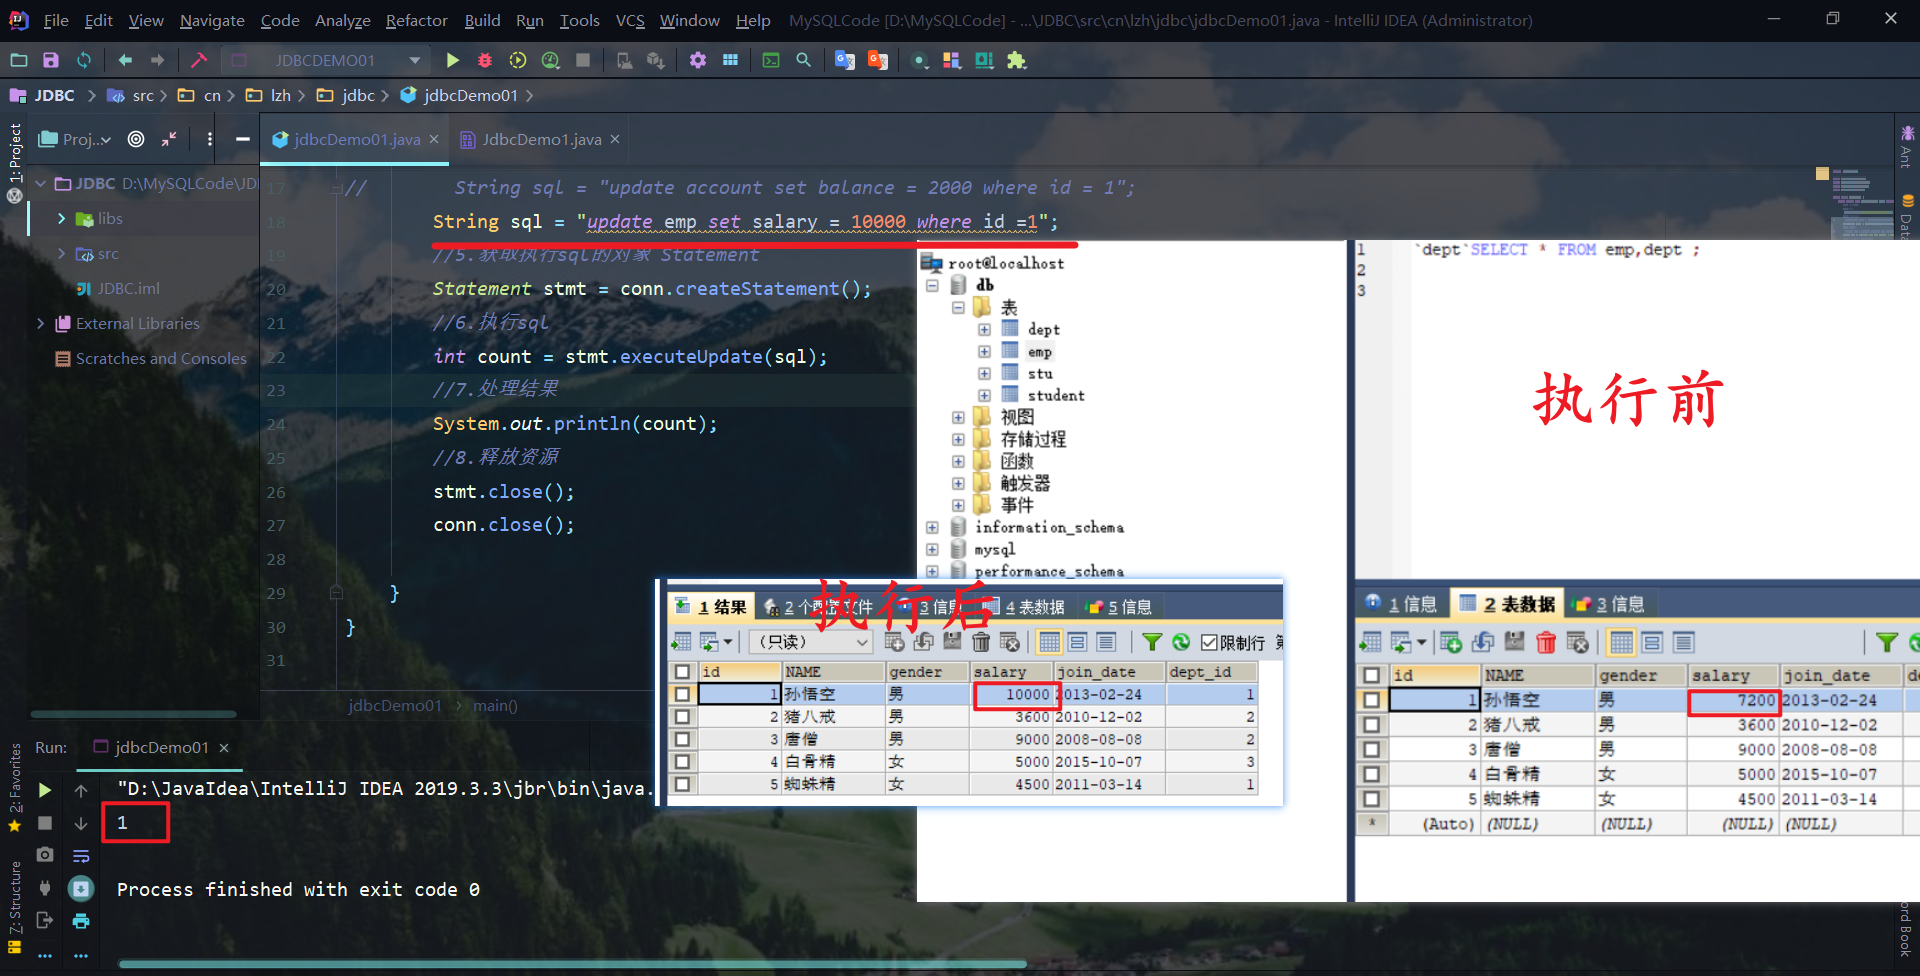Click the green filter funnel in result toolbar
This screenshot has height=976, width=1920.
[x=1152, y=642]
